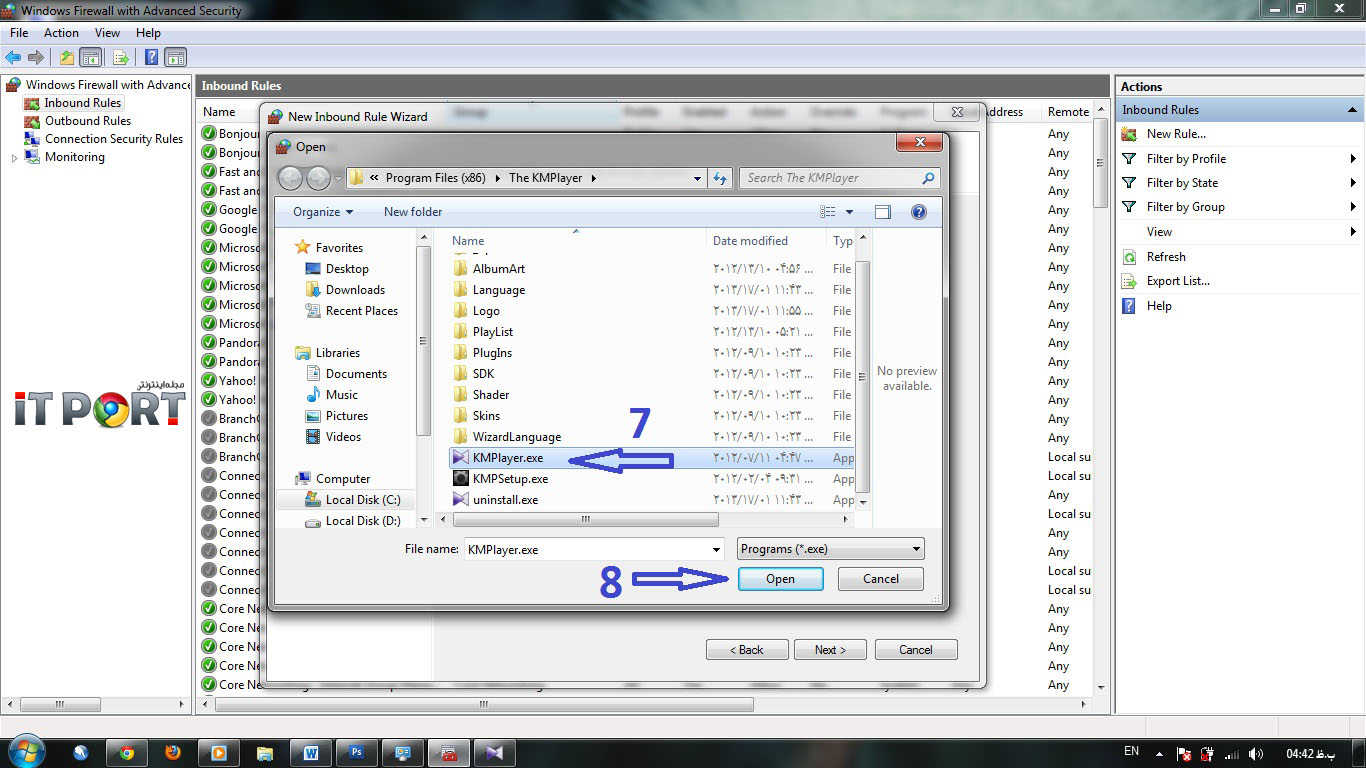Click the Change your view icon
Viewport: 1366px width, 768px height.
click(x=828, y=212)
